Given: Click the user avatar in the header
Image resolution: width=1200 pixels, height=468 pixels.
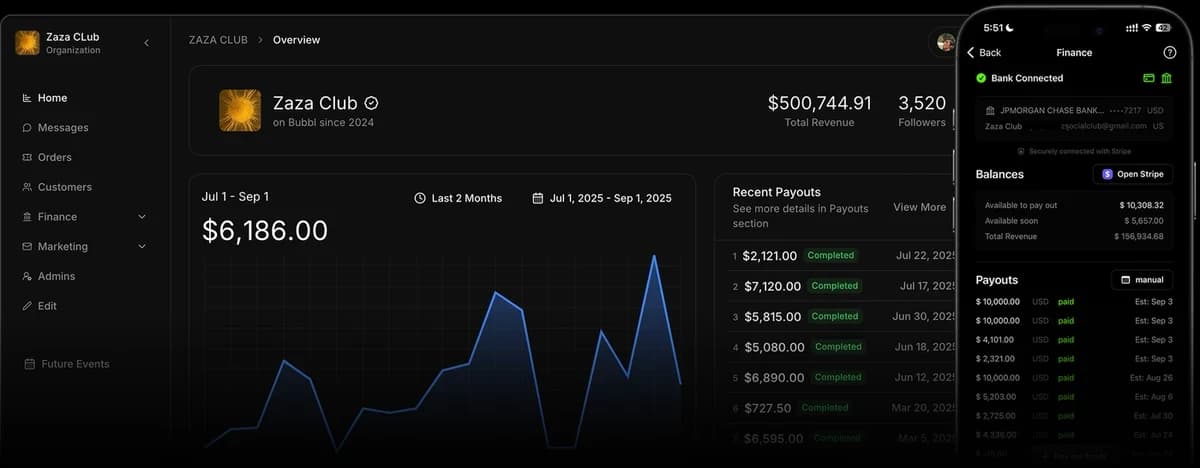Looking at the screenshot, I should click(945, 43).
